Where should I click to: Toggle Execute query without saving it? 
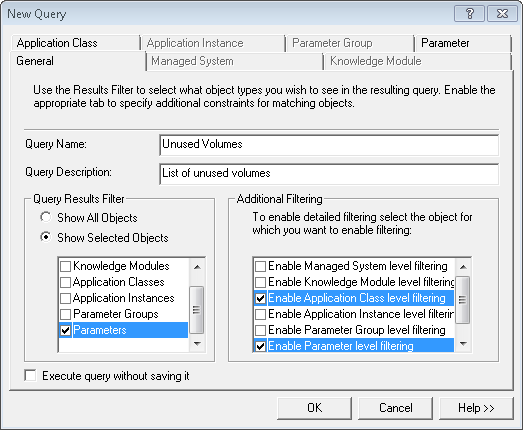(30, 375)
